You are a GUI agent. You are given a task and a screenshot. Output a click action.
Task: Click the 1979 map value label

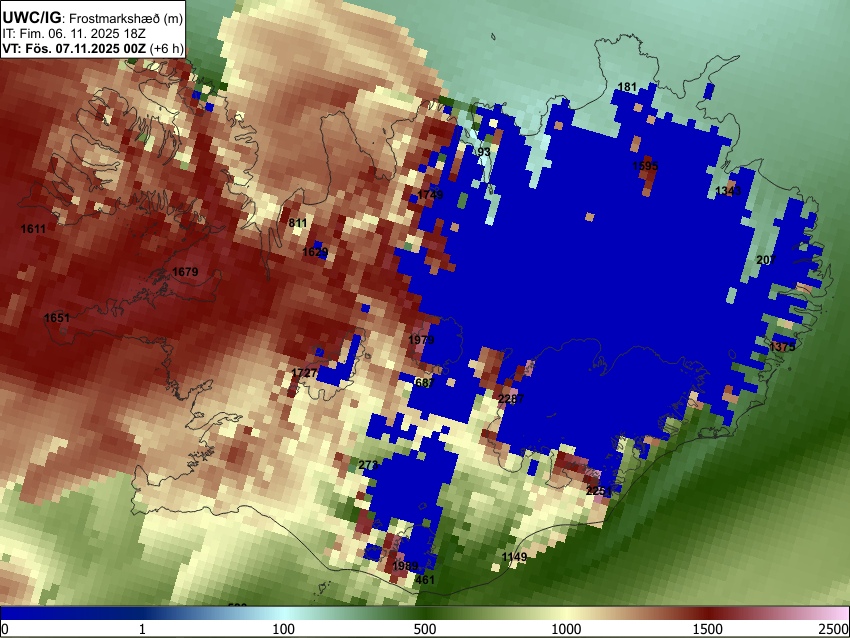coord(421,340)
